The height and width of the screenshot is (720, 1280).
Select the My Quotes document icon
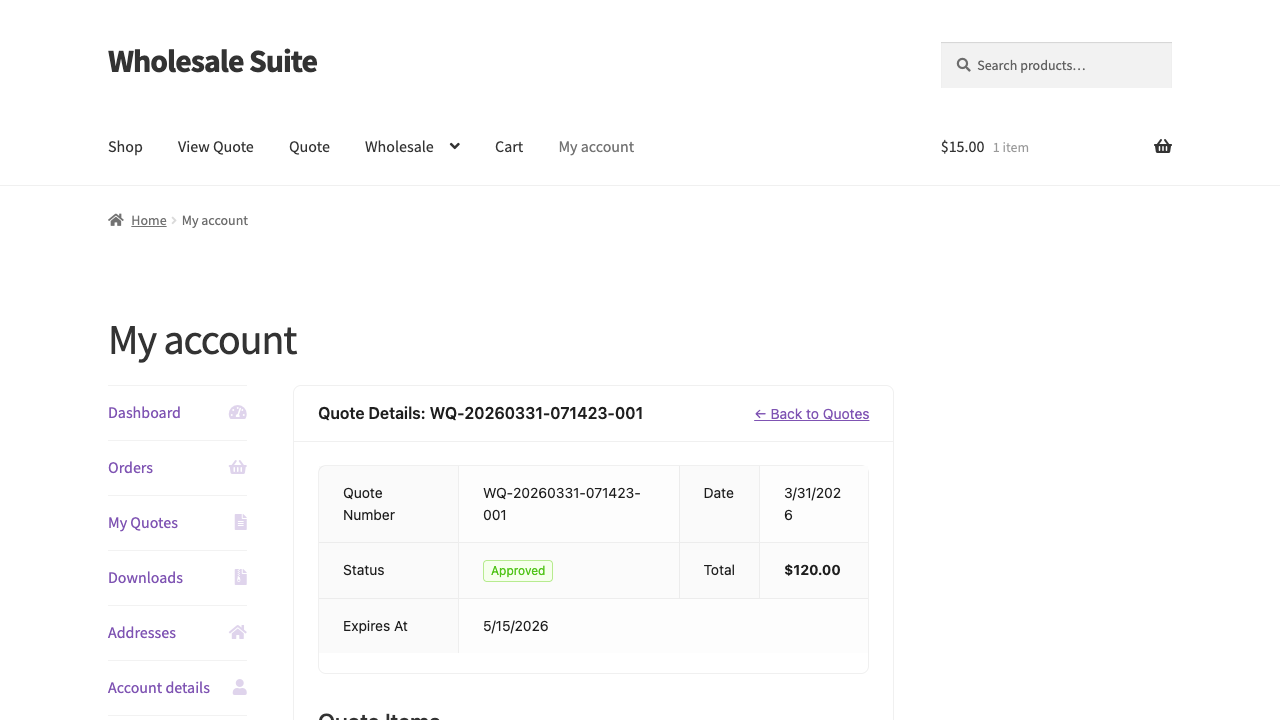tap(240, 522)
